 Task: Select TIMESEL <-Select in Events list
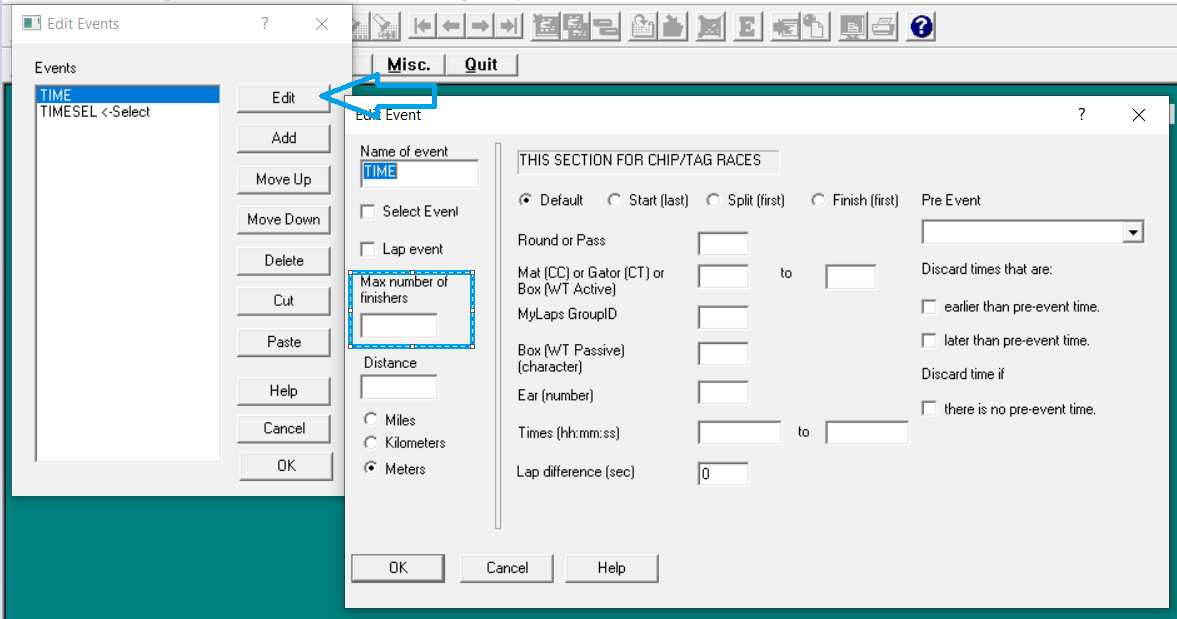coord(128,112)
